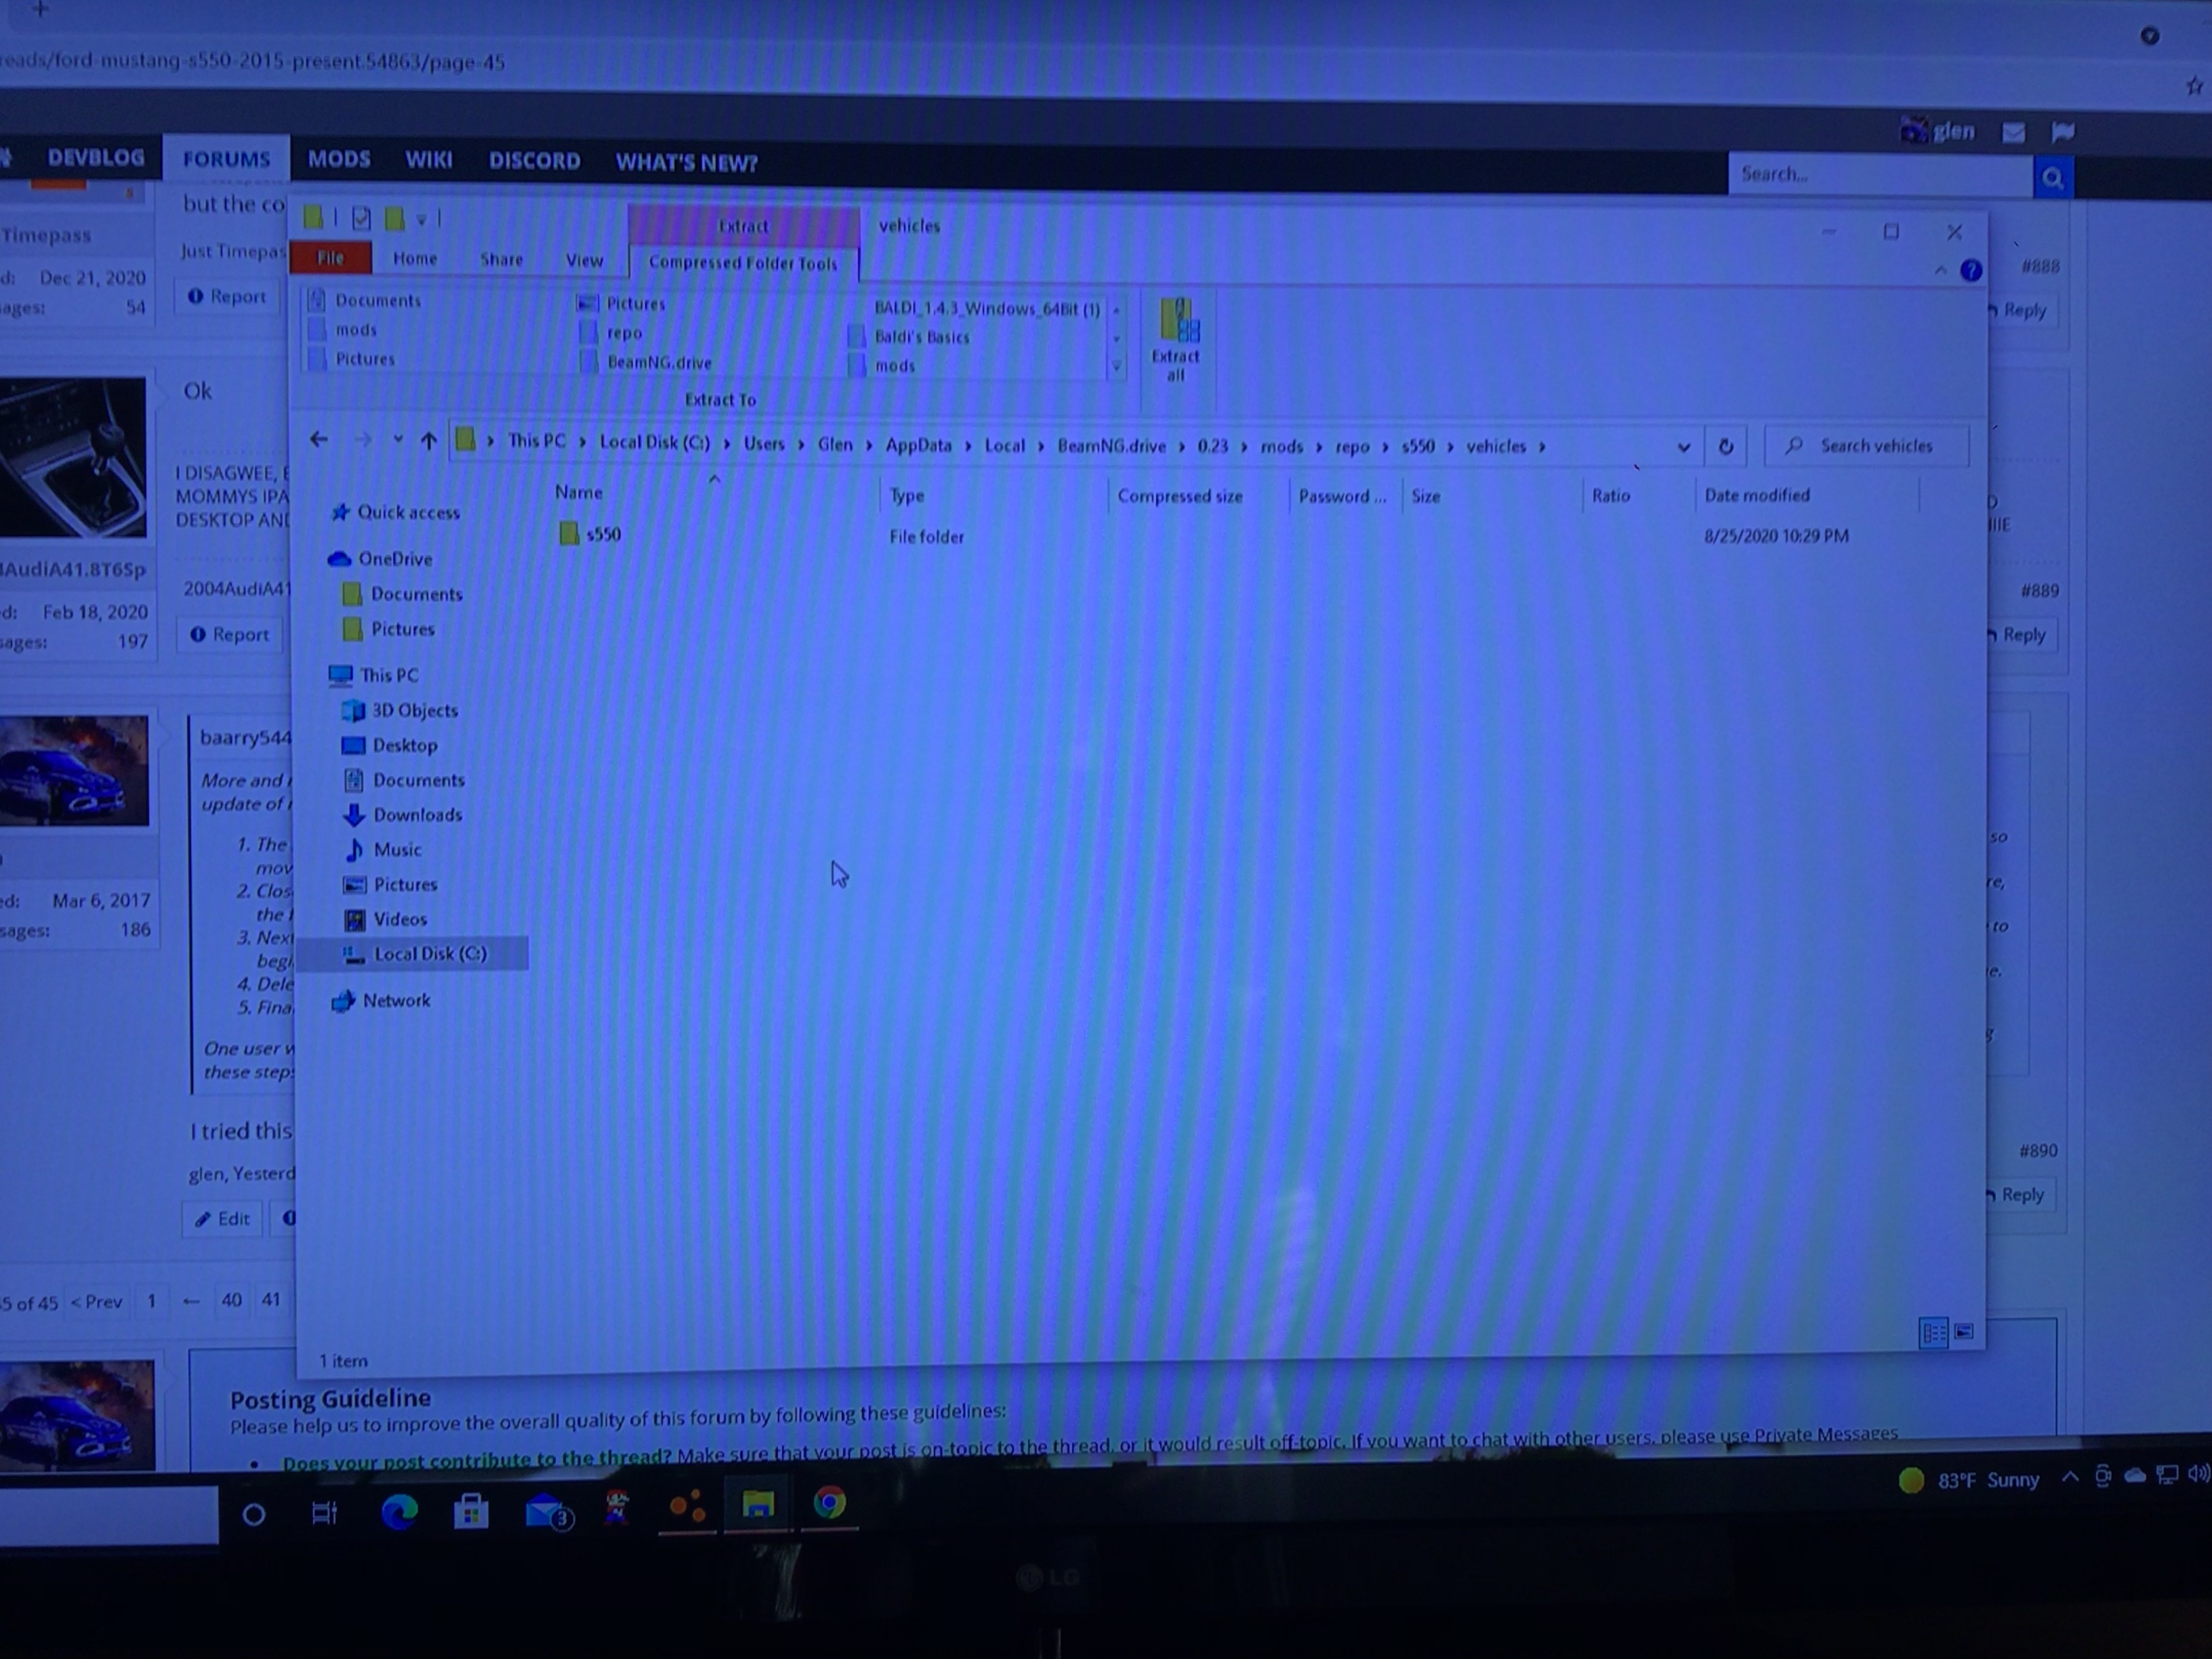Open WIKI in site navigation
2212x1659 pixels.
428,160
